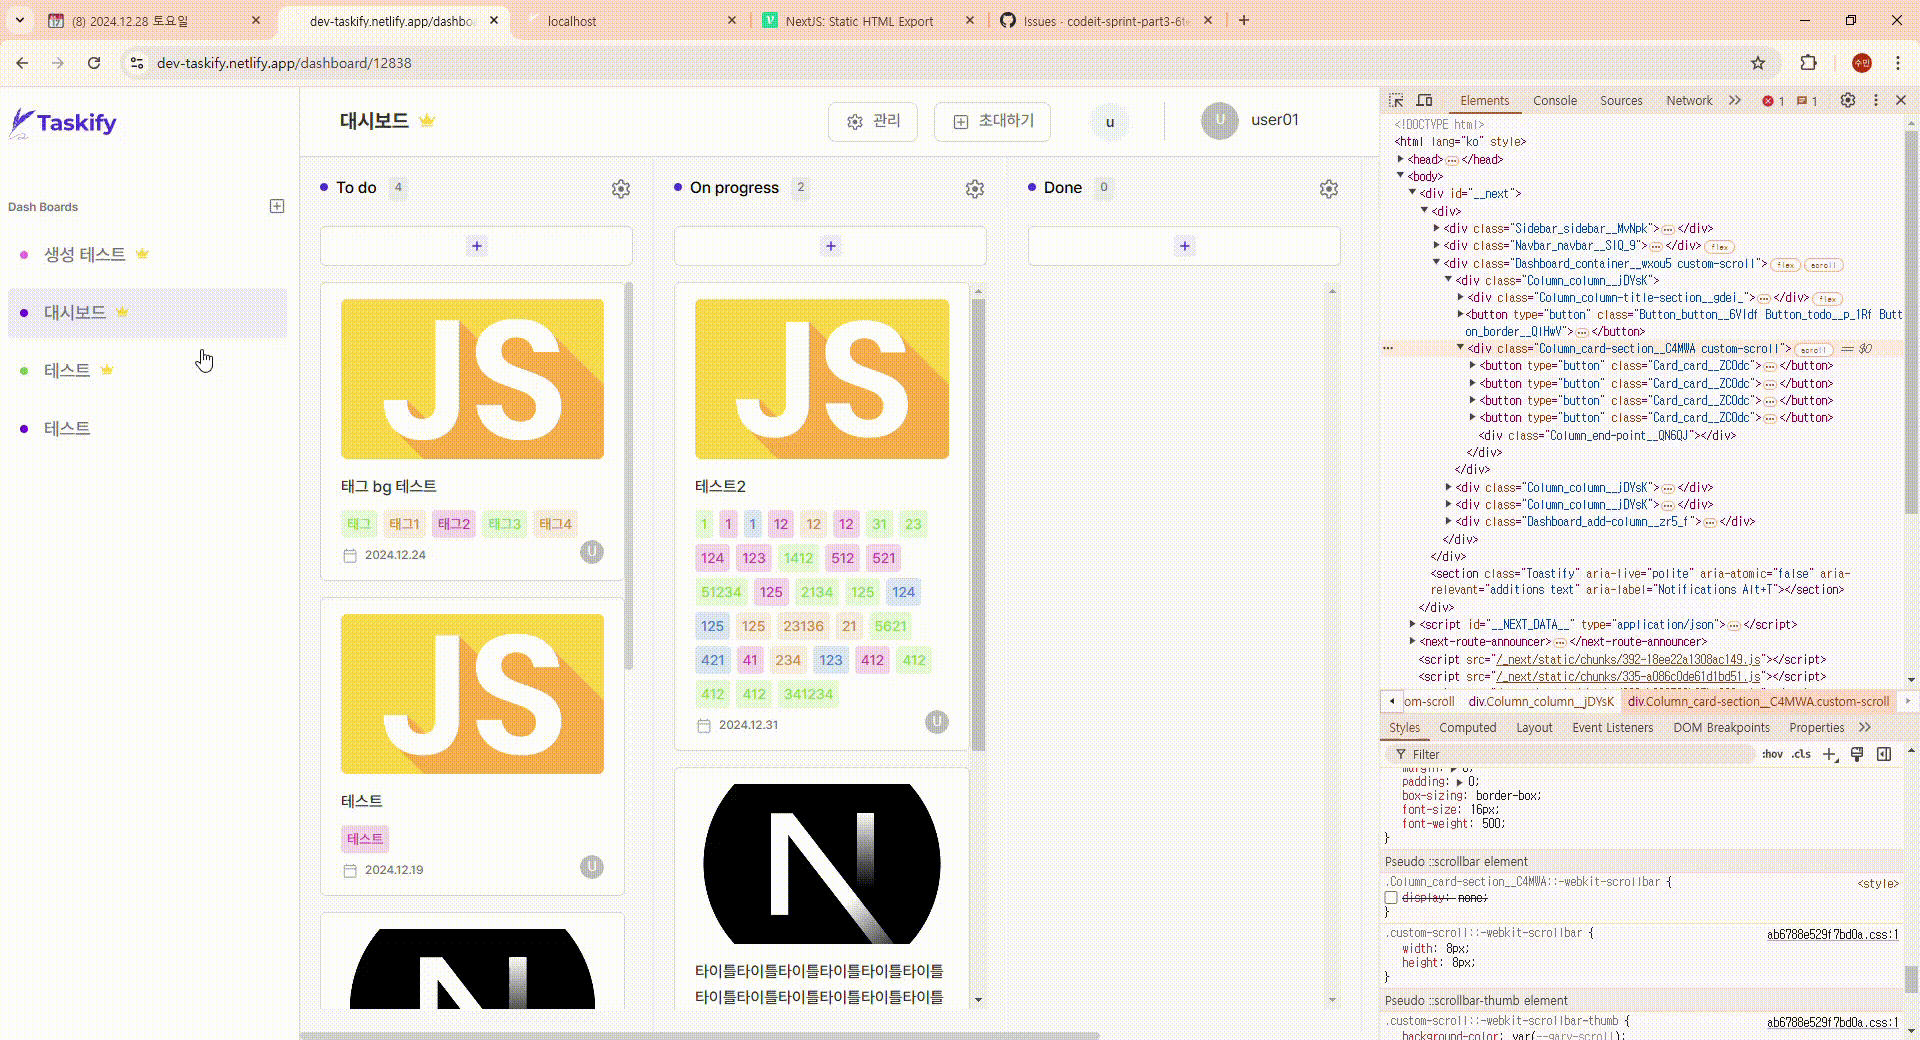The width and height of the screenshot is (1920, 1040).
Task: Open Chrome three-dot menu
Action: pyautogui.click(x=1898, y=63)
